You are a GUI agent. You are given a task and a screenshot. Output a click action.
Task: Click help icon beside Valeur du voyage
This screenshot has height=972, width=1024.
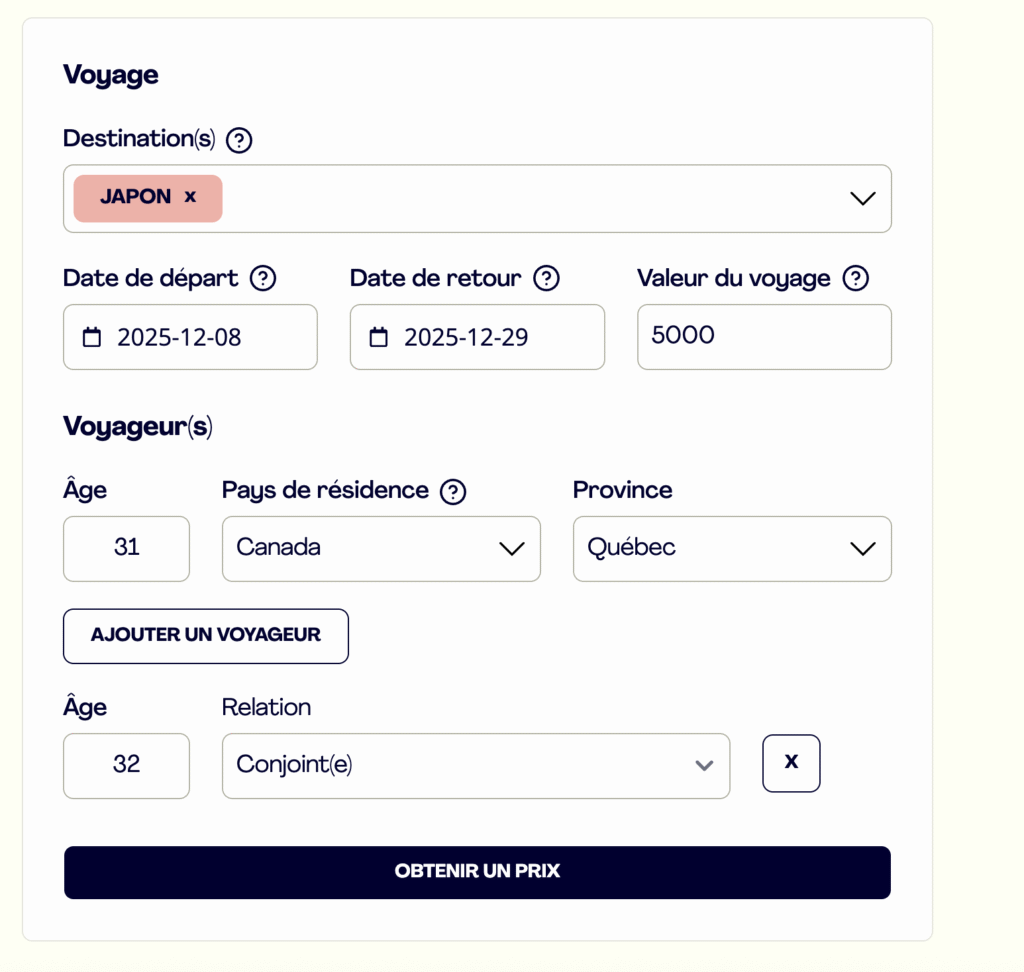(855, 278)
